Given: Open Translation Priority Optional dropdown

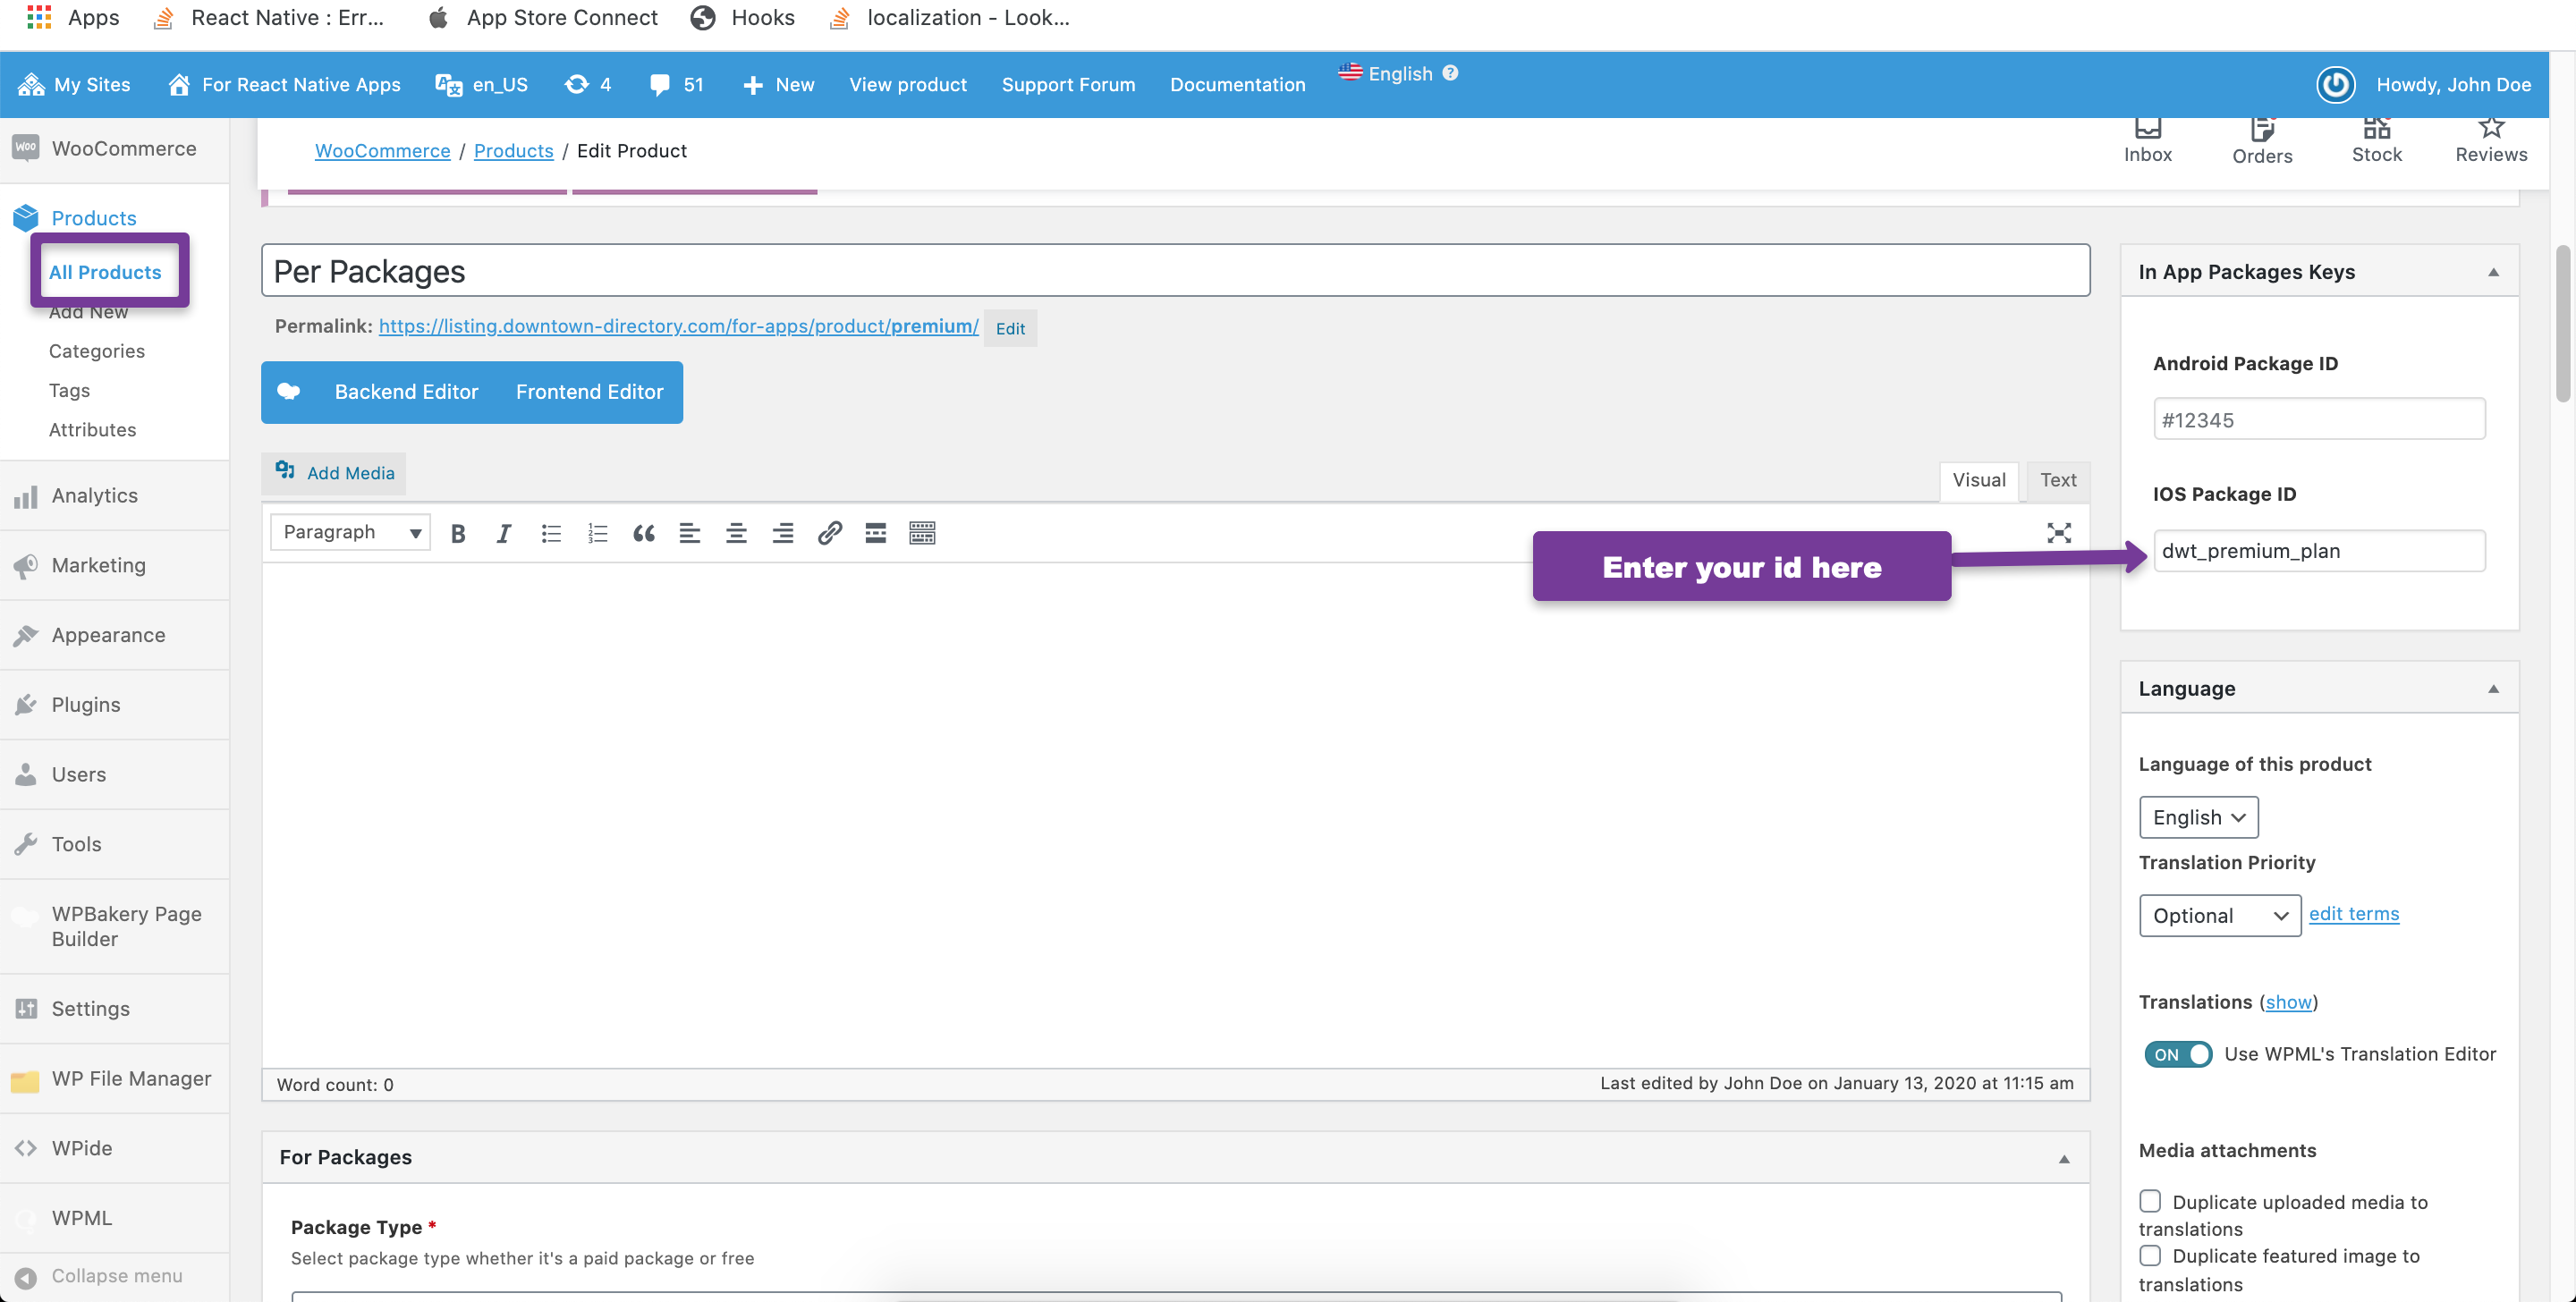Looking at the screenshot, I should tap(2219, 915).
